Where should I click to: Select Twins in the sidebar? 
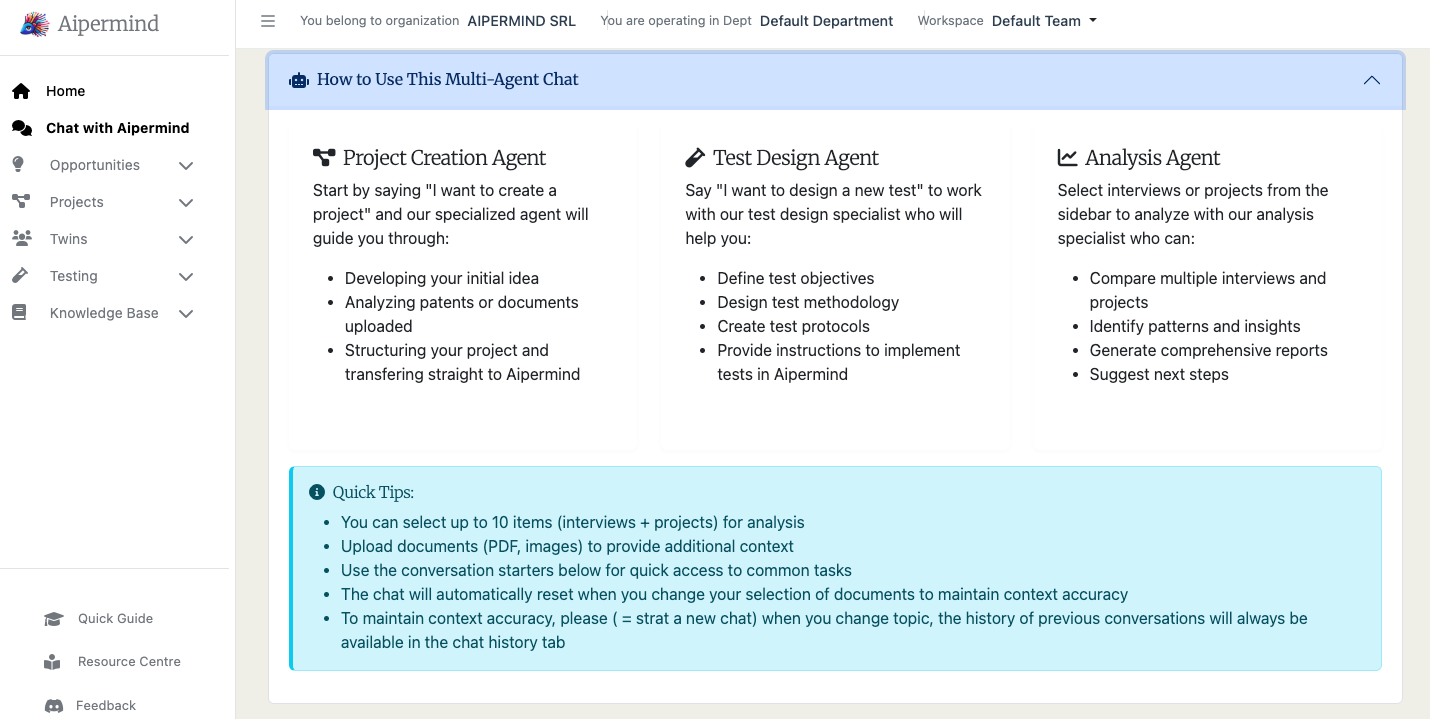(68, 239)
